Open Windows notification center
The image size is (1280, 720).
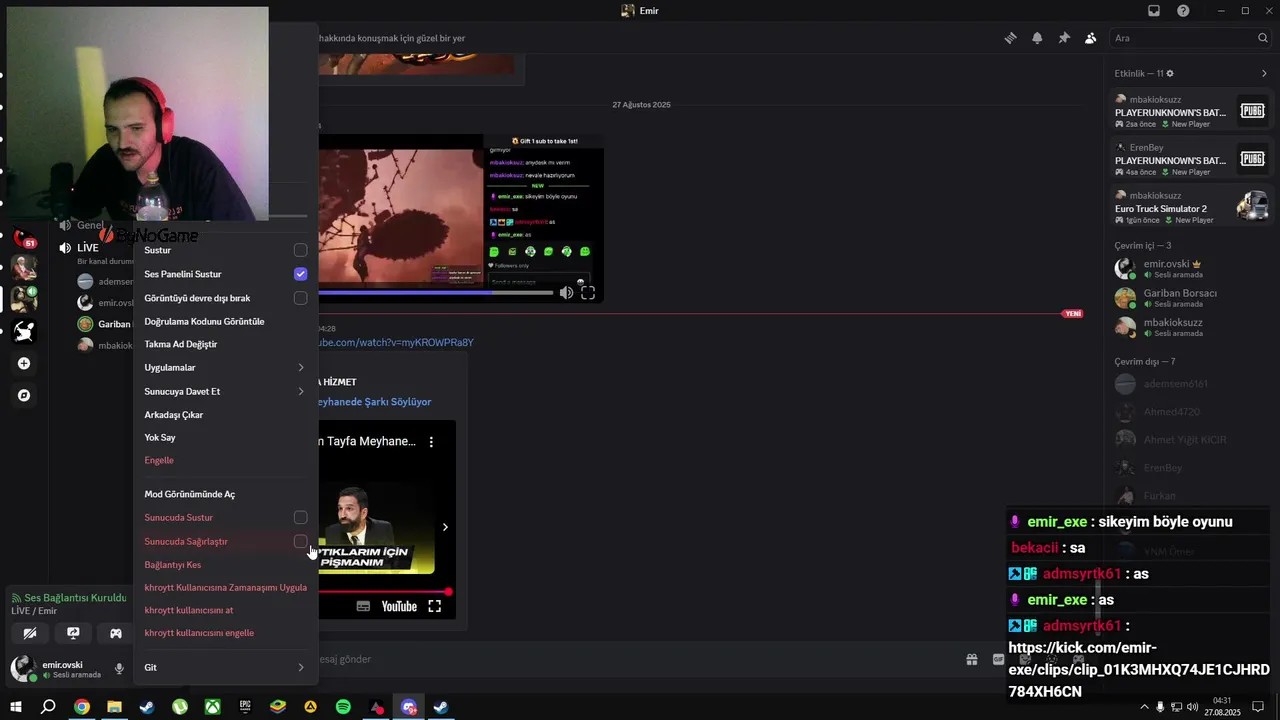pos(1258,707)
